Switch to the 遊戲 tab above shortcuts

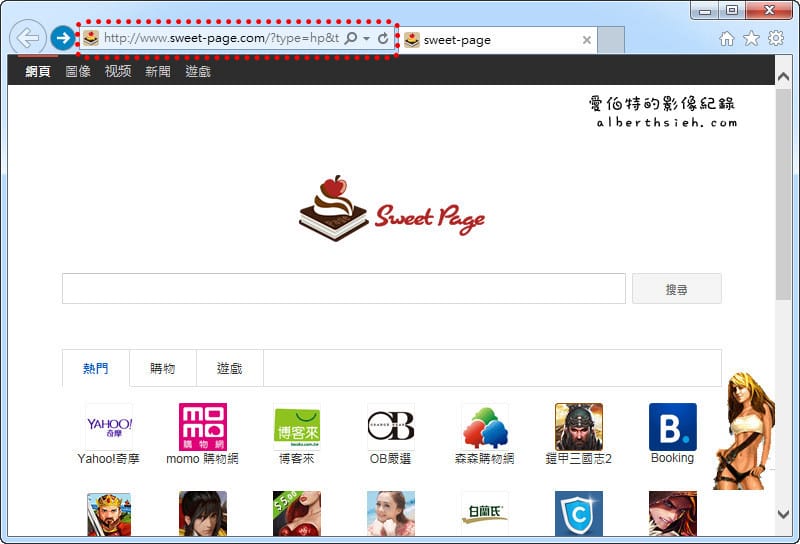pyautogui.click(x=230, y=368)
